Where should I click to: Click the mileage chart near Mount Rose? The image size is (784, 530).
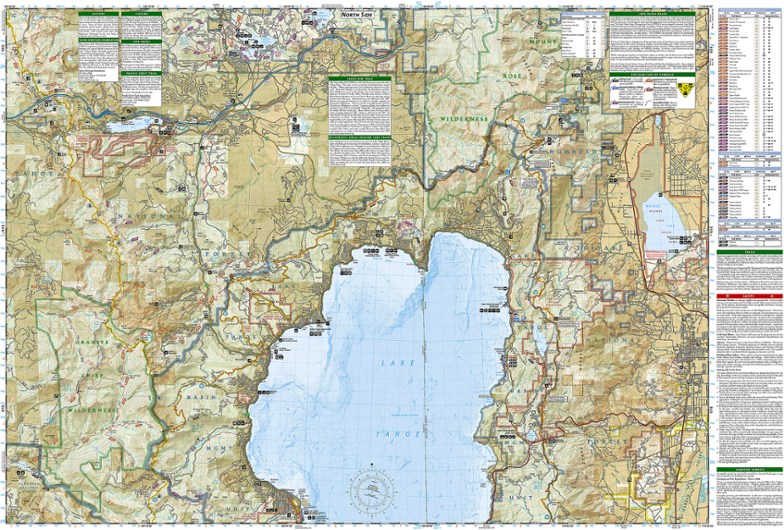pos(583,35)
